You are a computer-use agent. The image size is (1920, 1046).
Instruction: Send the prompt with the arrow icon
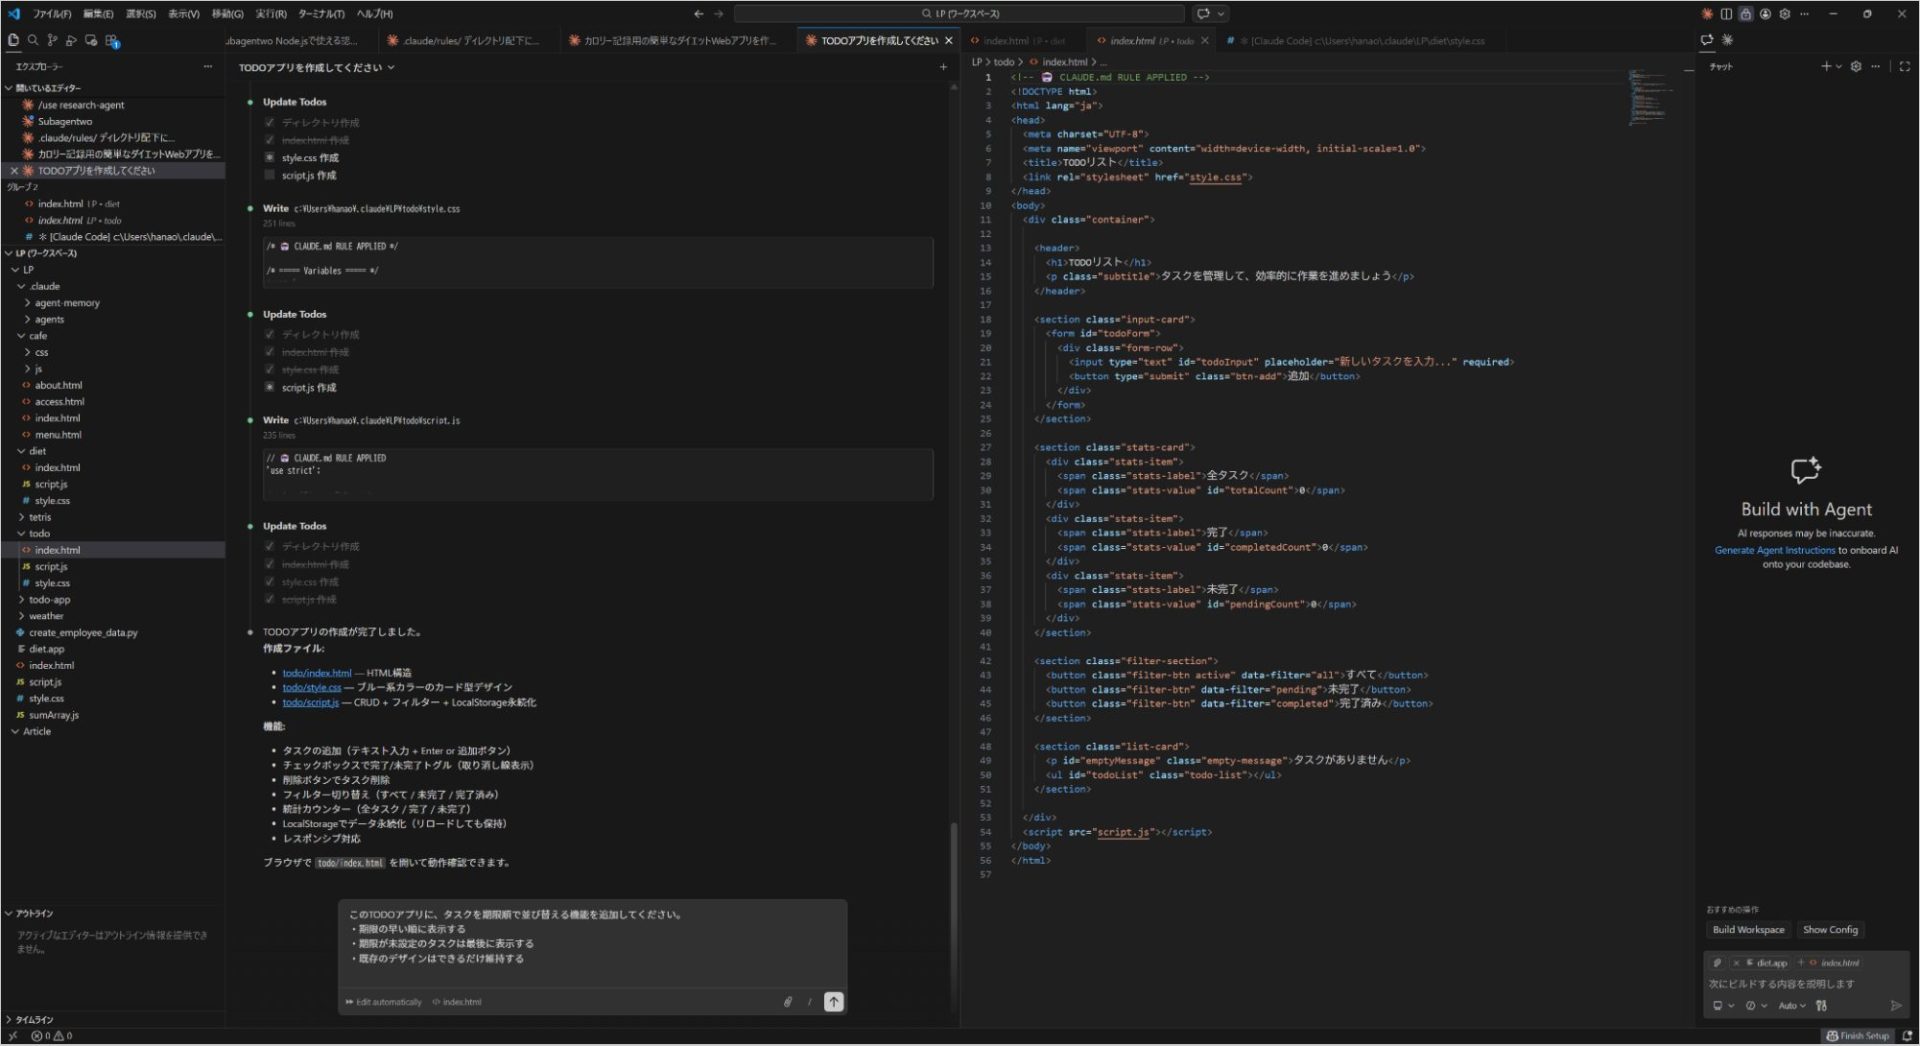[833, 1001]
